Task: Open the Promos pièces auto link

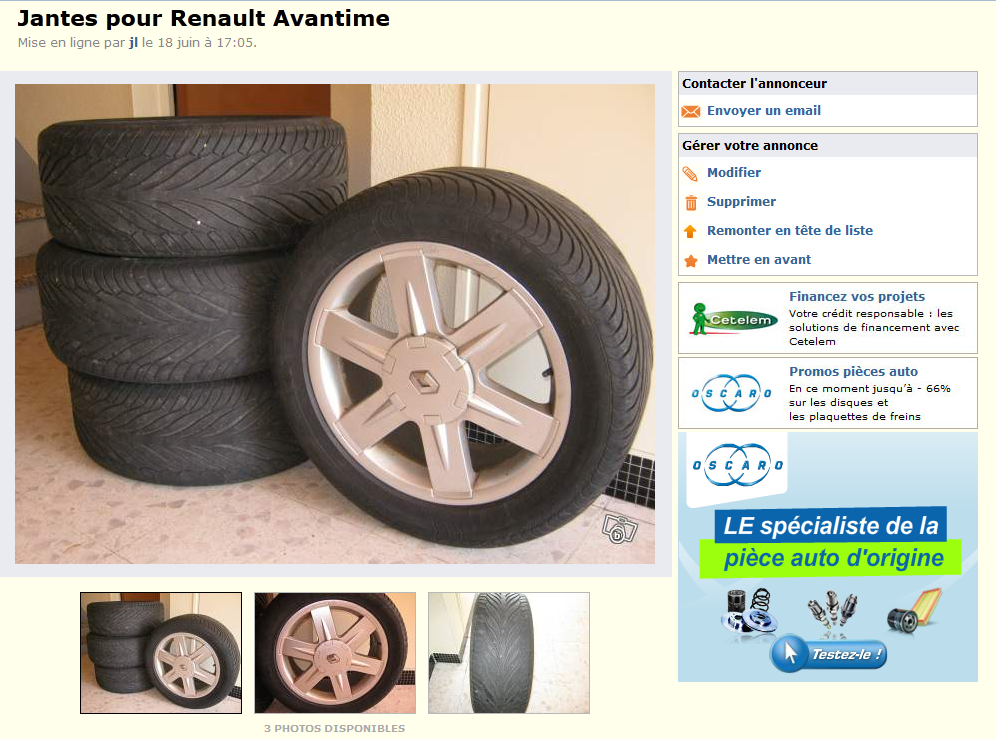Action: pos(853,371)
